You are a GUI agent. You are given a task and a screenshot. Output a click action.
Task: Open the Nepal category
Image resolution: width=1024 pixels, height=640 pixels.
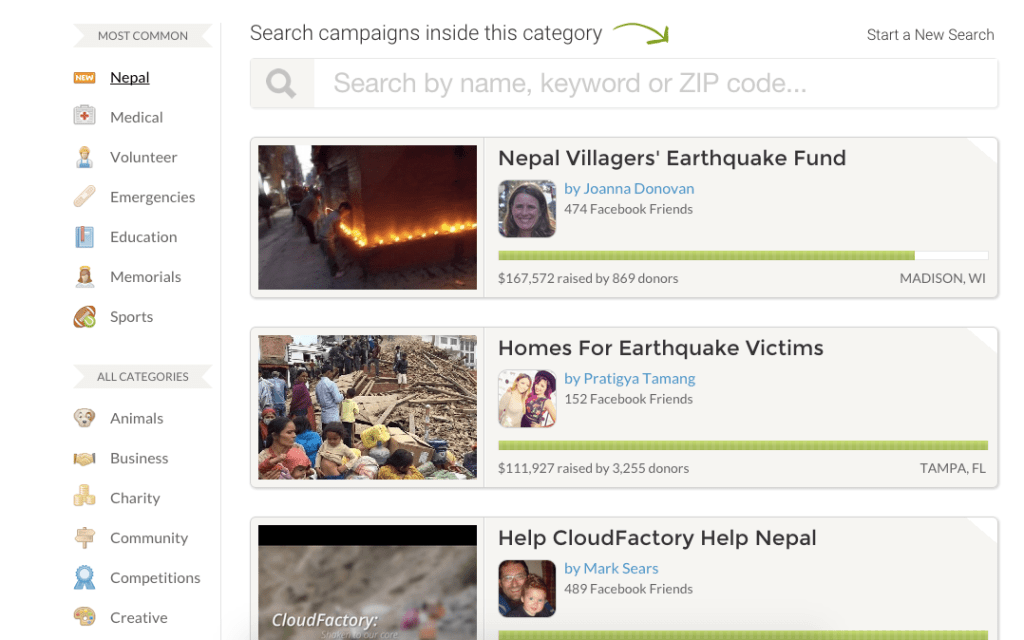[130, 78]
